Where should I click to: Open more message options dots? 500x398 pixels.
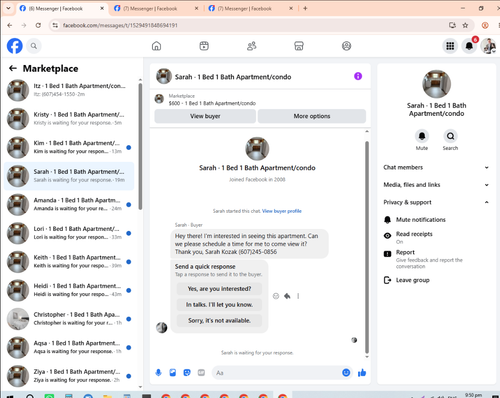click(298, 296)
